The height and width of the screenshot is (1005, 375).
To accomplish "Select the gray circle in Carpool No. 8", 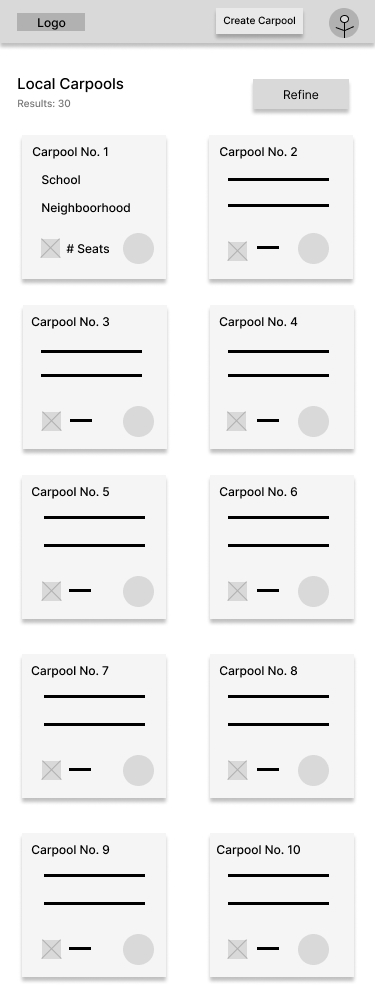I will click(x=313, y=770).
